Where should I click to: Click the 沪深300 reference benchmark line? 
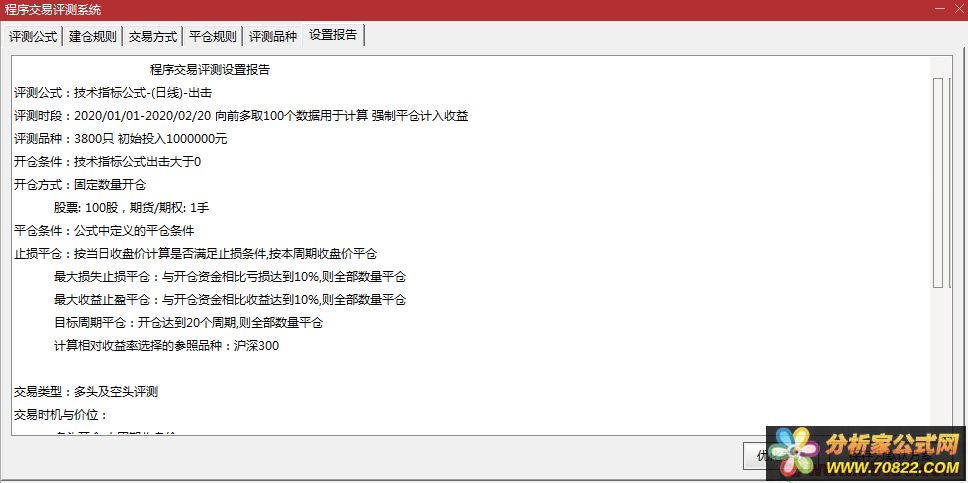click(166, 346)
